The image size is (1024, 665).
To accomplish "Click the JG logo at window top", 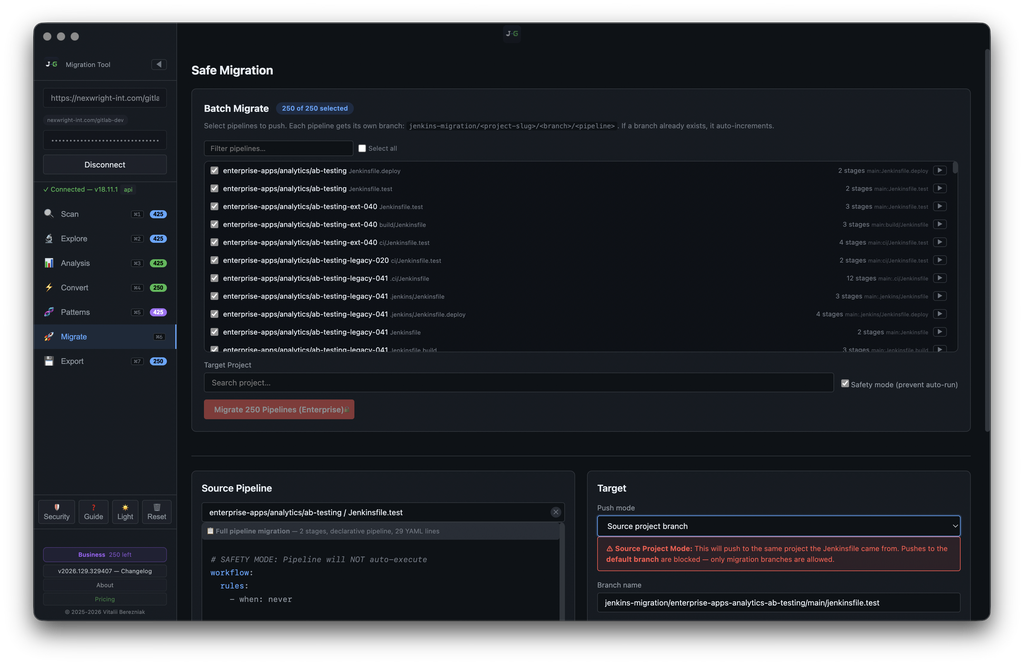I will click(x=512, y=33).
